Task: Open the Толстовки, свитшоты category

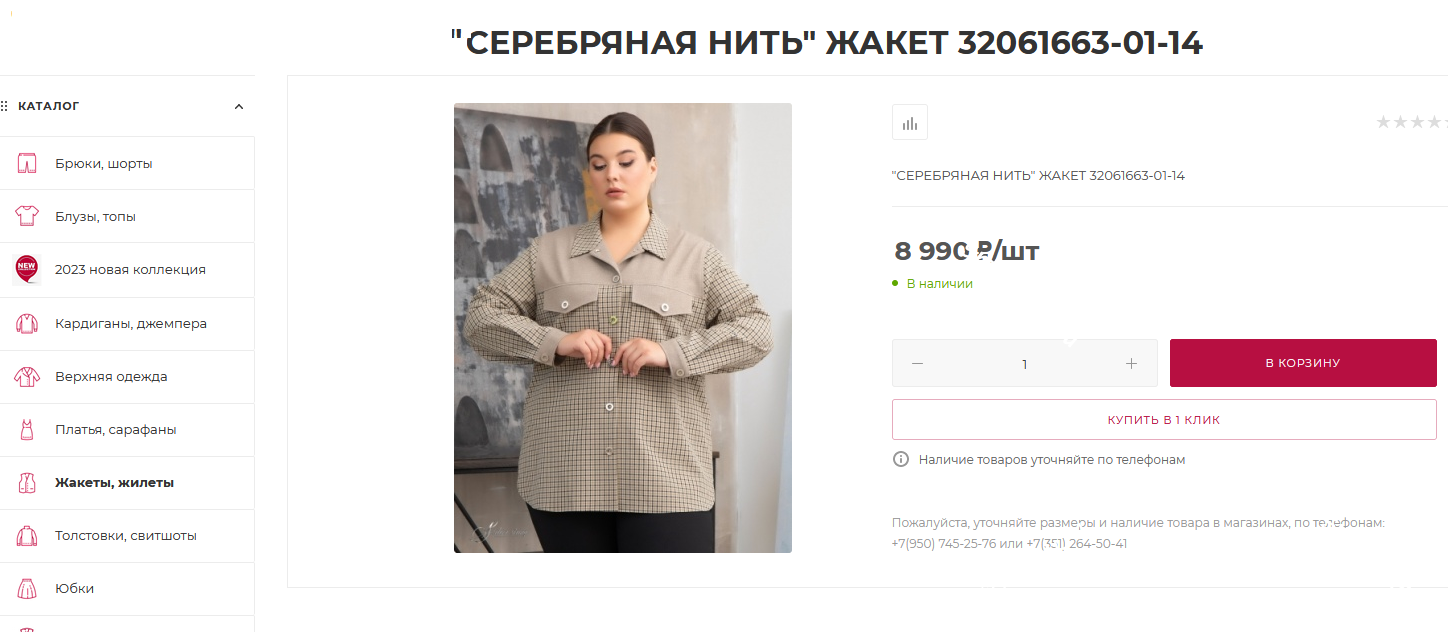Action: [127, 536]
